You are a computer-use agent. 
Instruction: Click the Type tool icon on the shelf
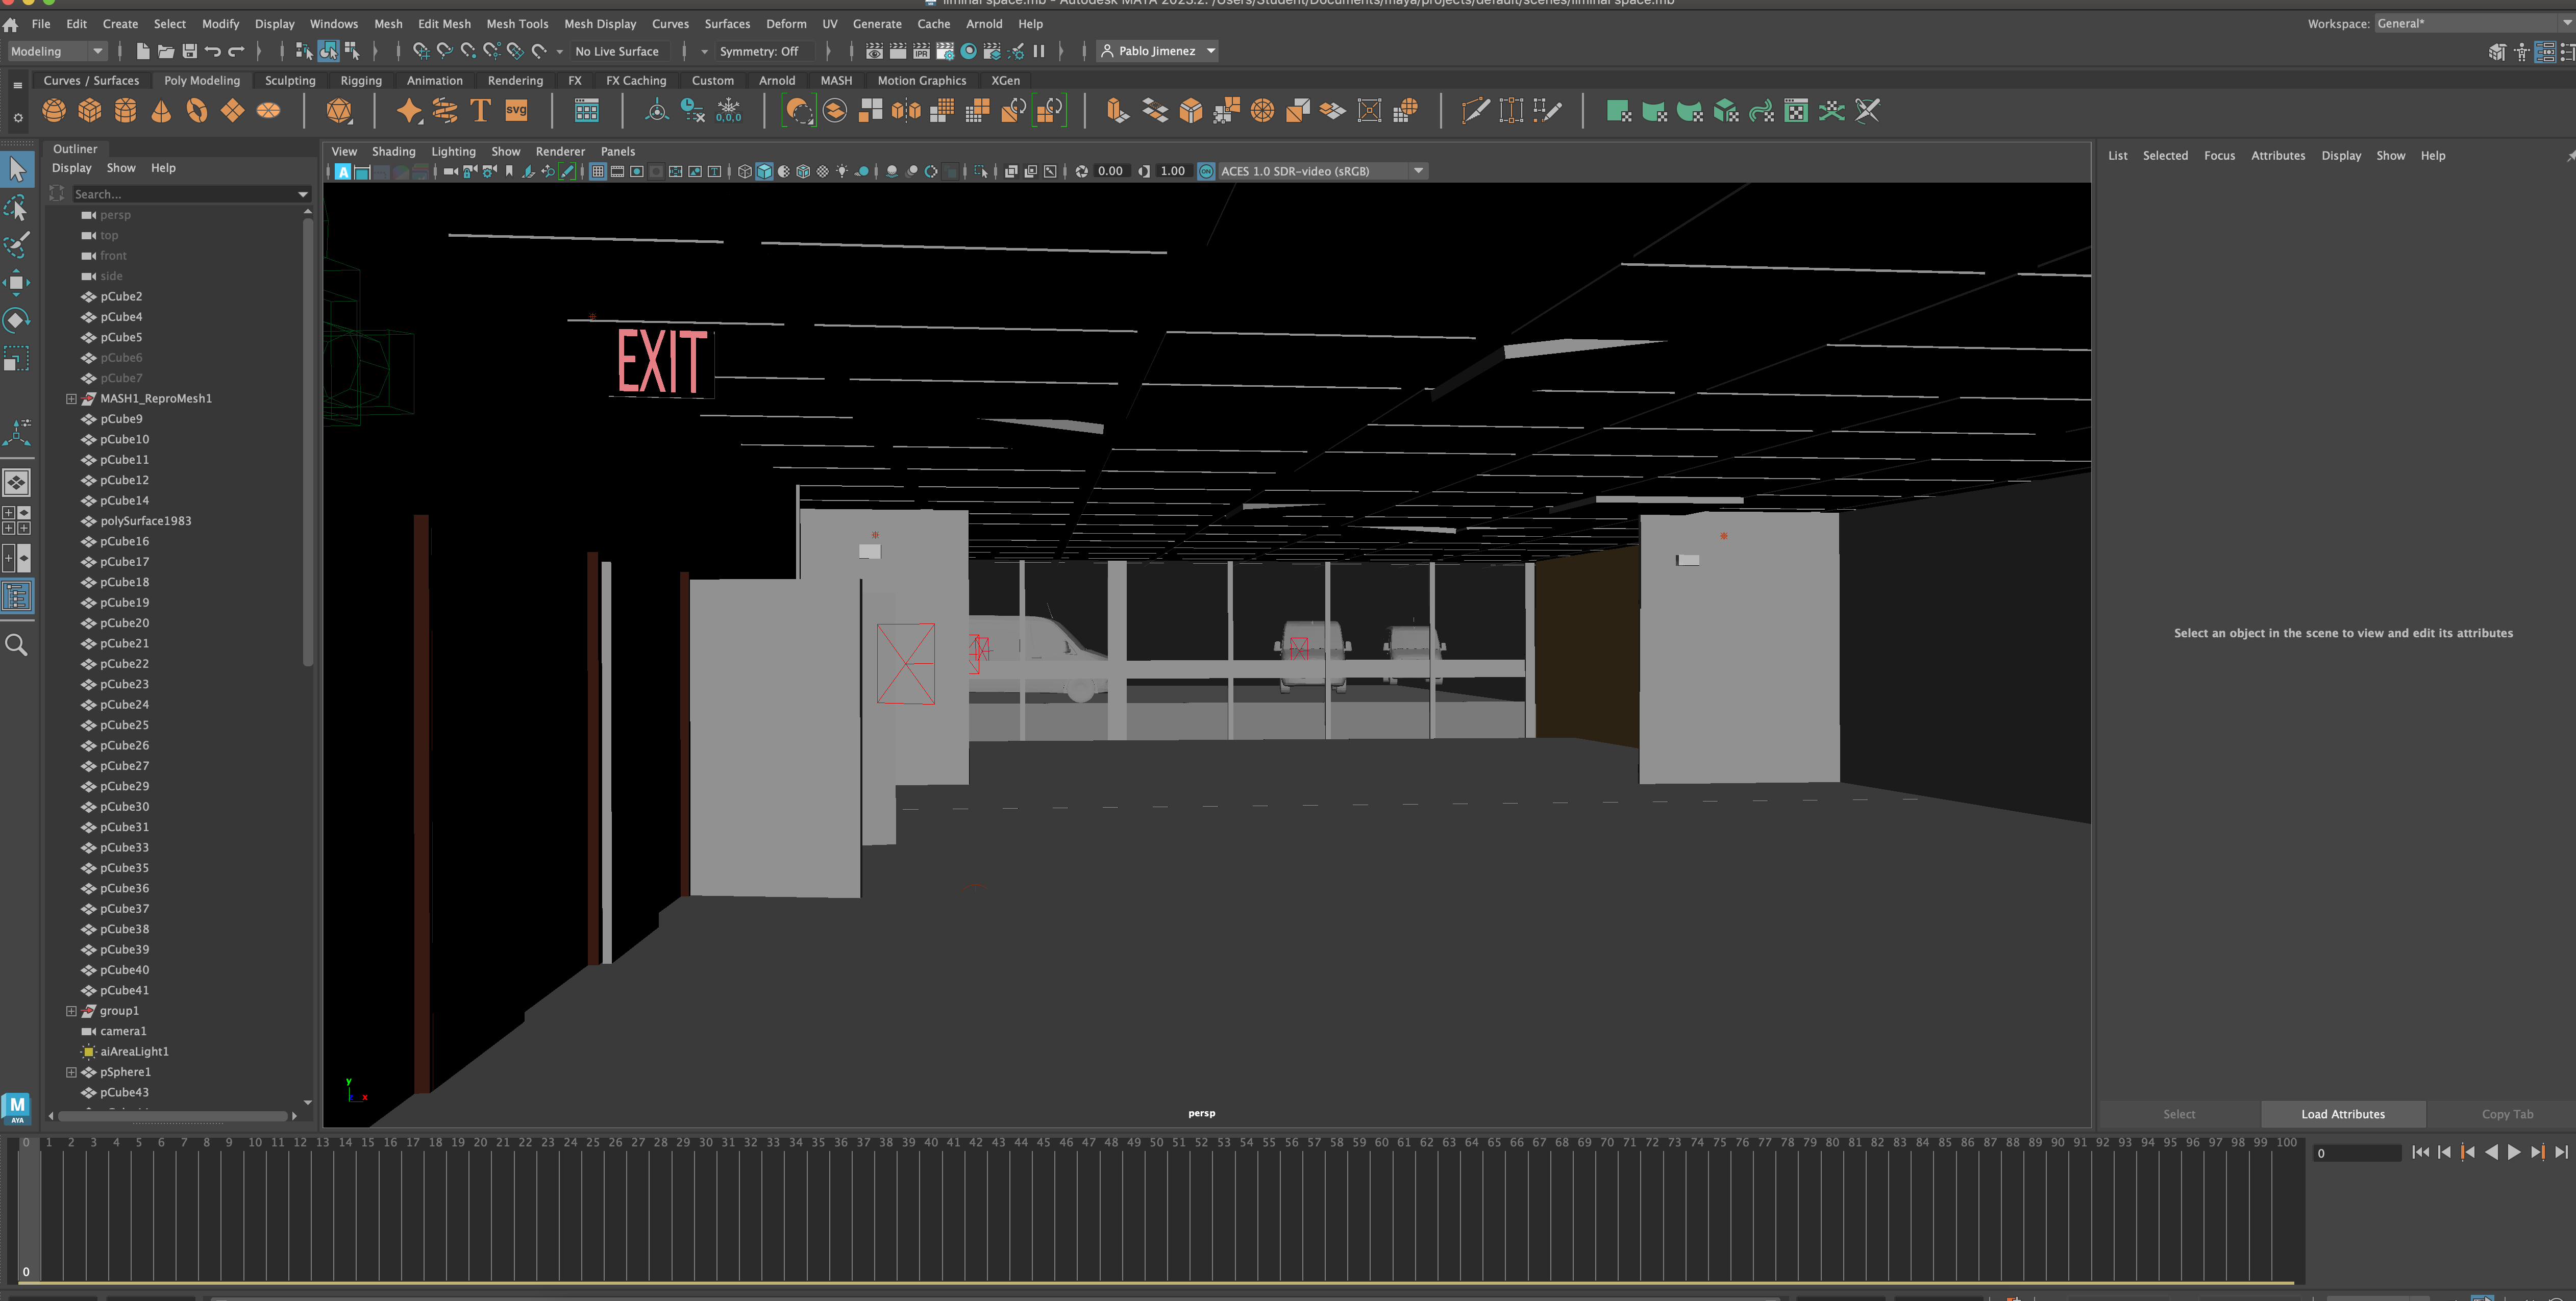(480, 111)
